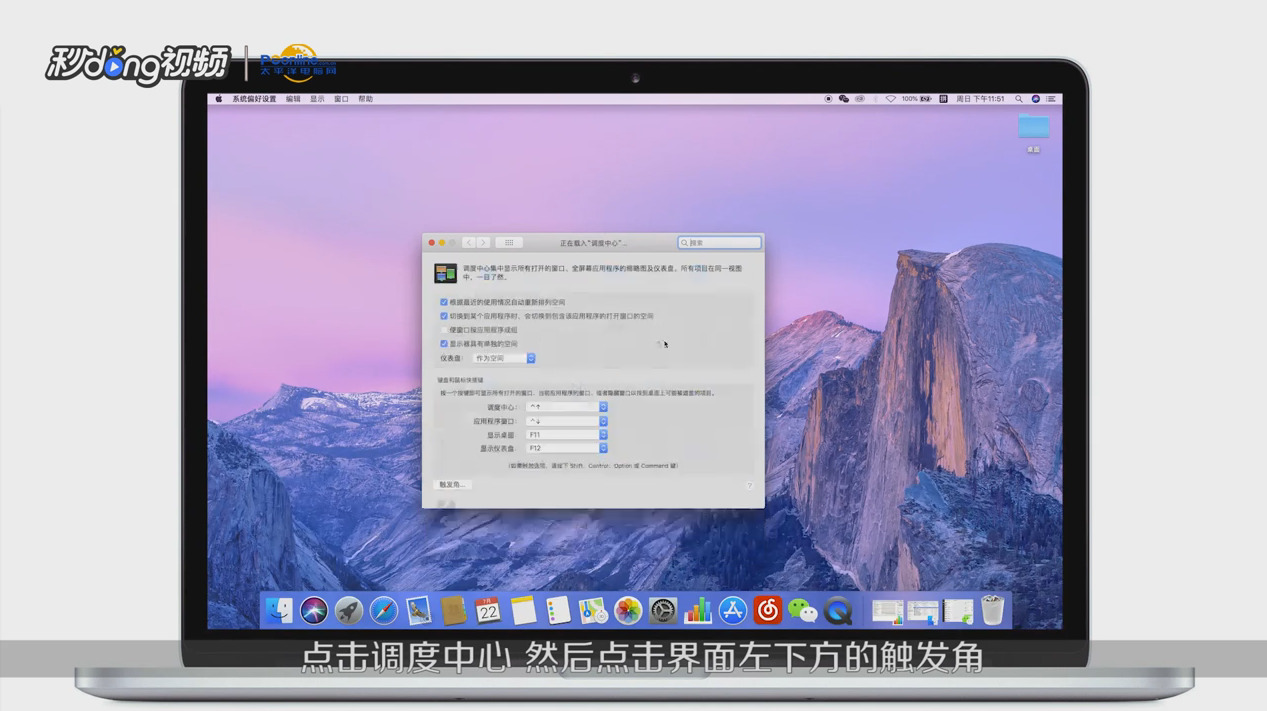Image resolution: width=1267 pixels, height=711 pixels.
Task: Toggle 切换到某个应用程序时 switch-space checkbox
Action: [444, 316]
